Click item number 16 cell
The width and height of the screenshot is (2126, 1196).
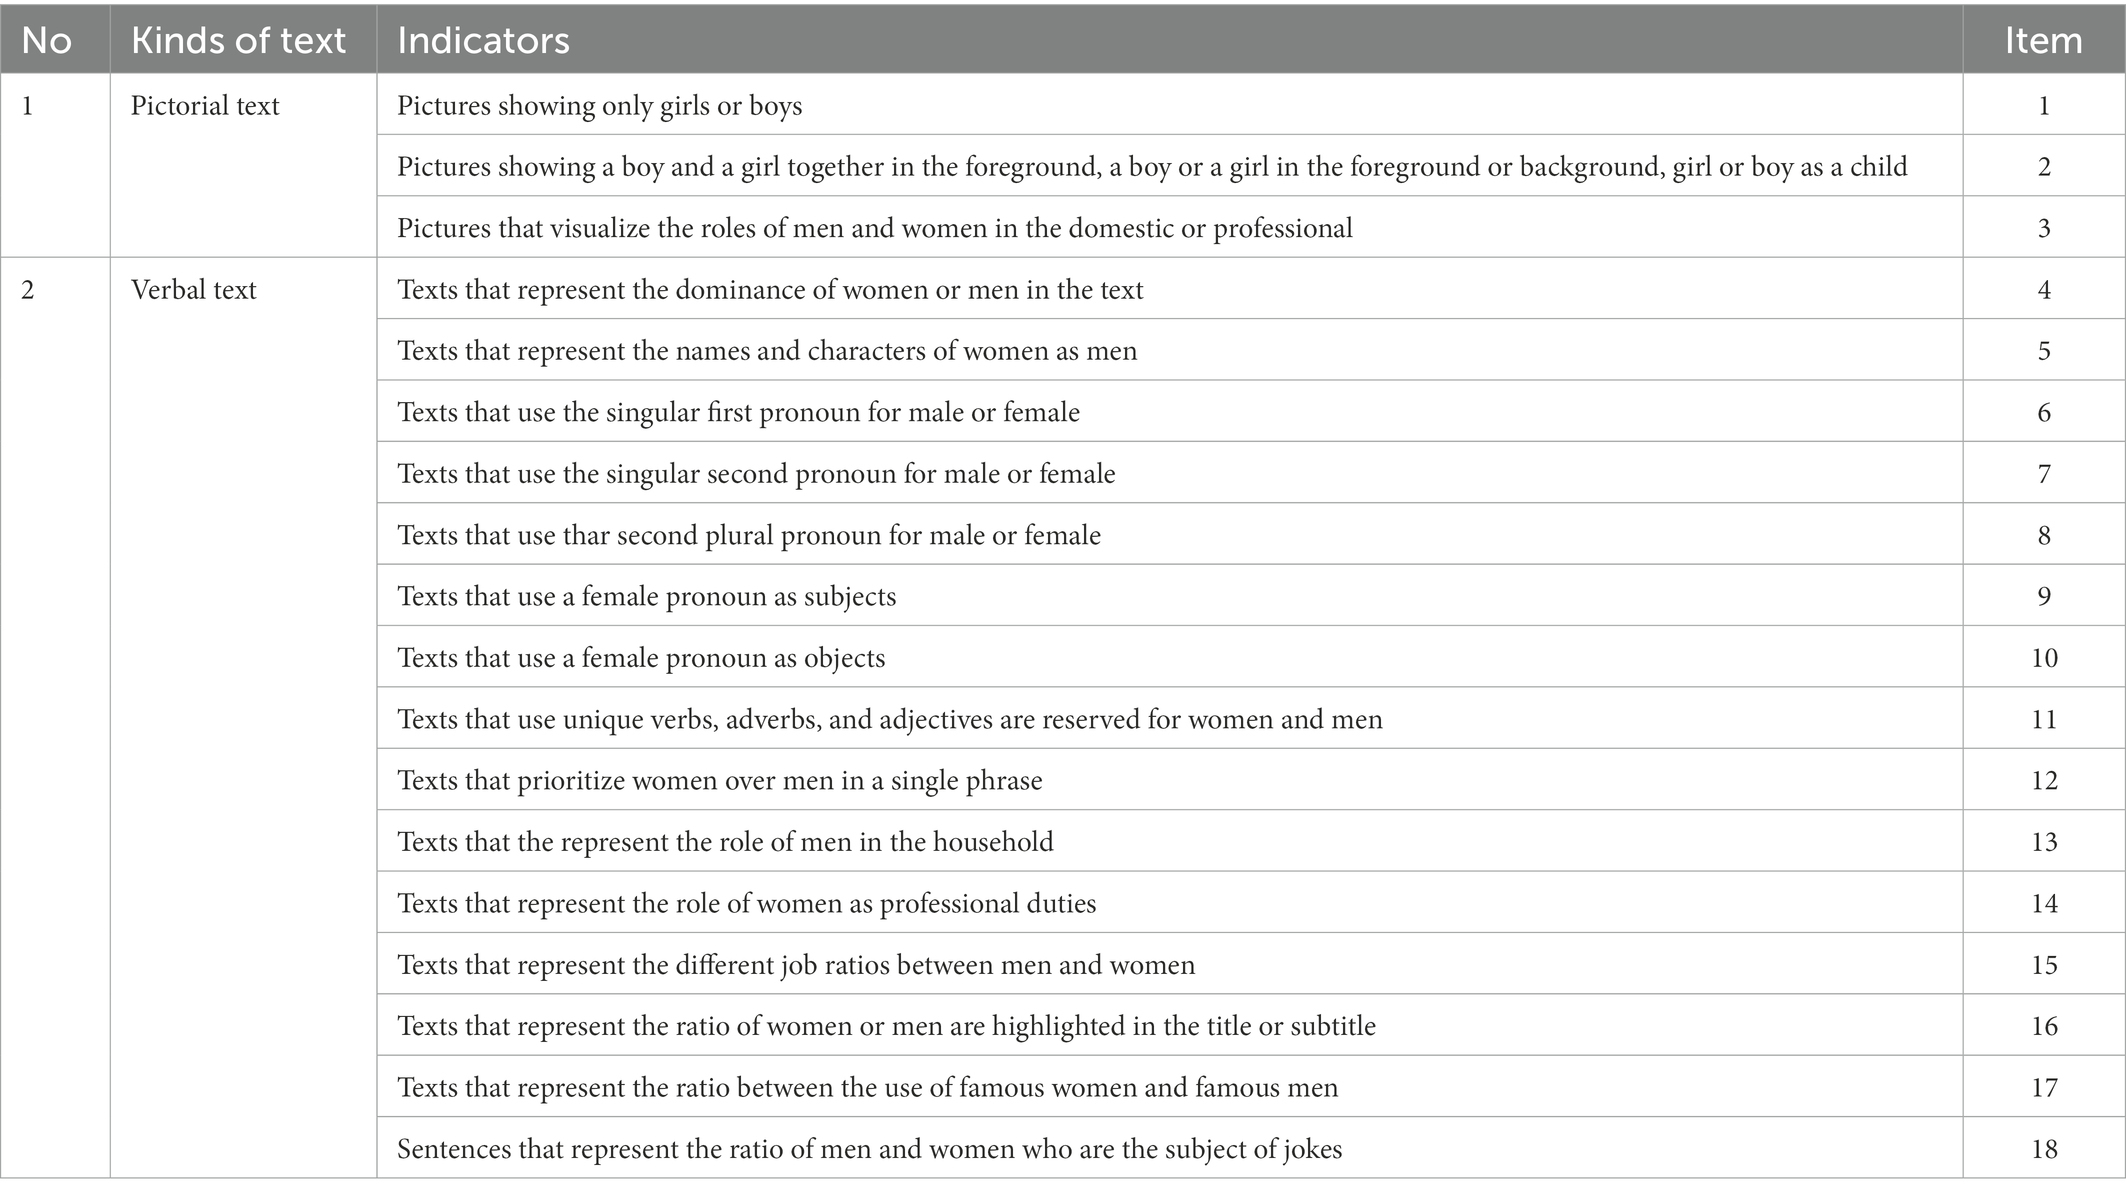coord(2044,1025)
